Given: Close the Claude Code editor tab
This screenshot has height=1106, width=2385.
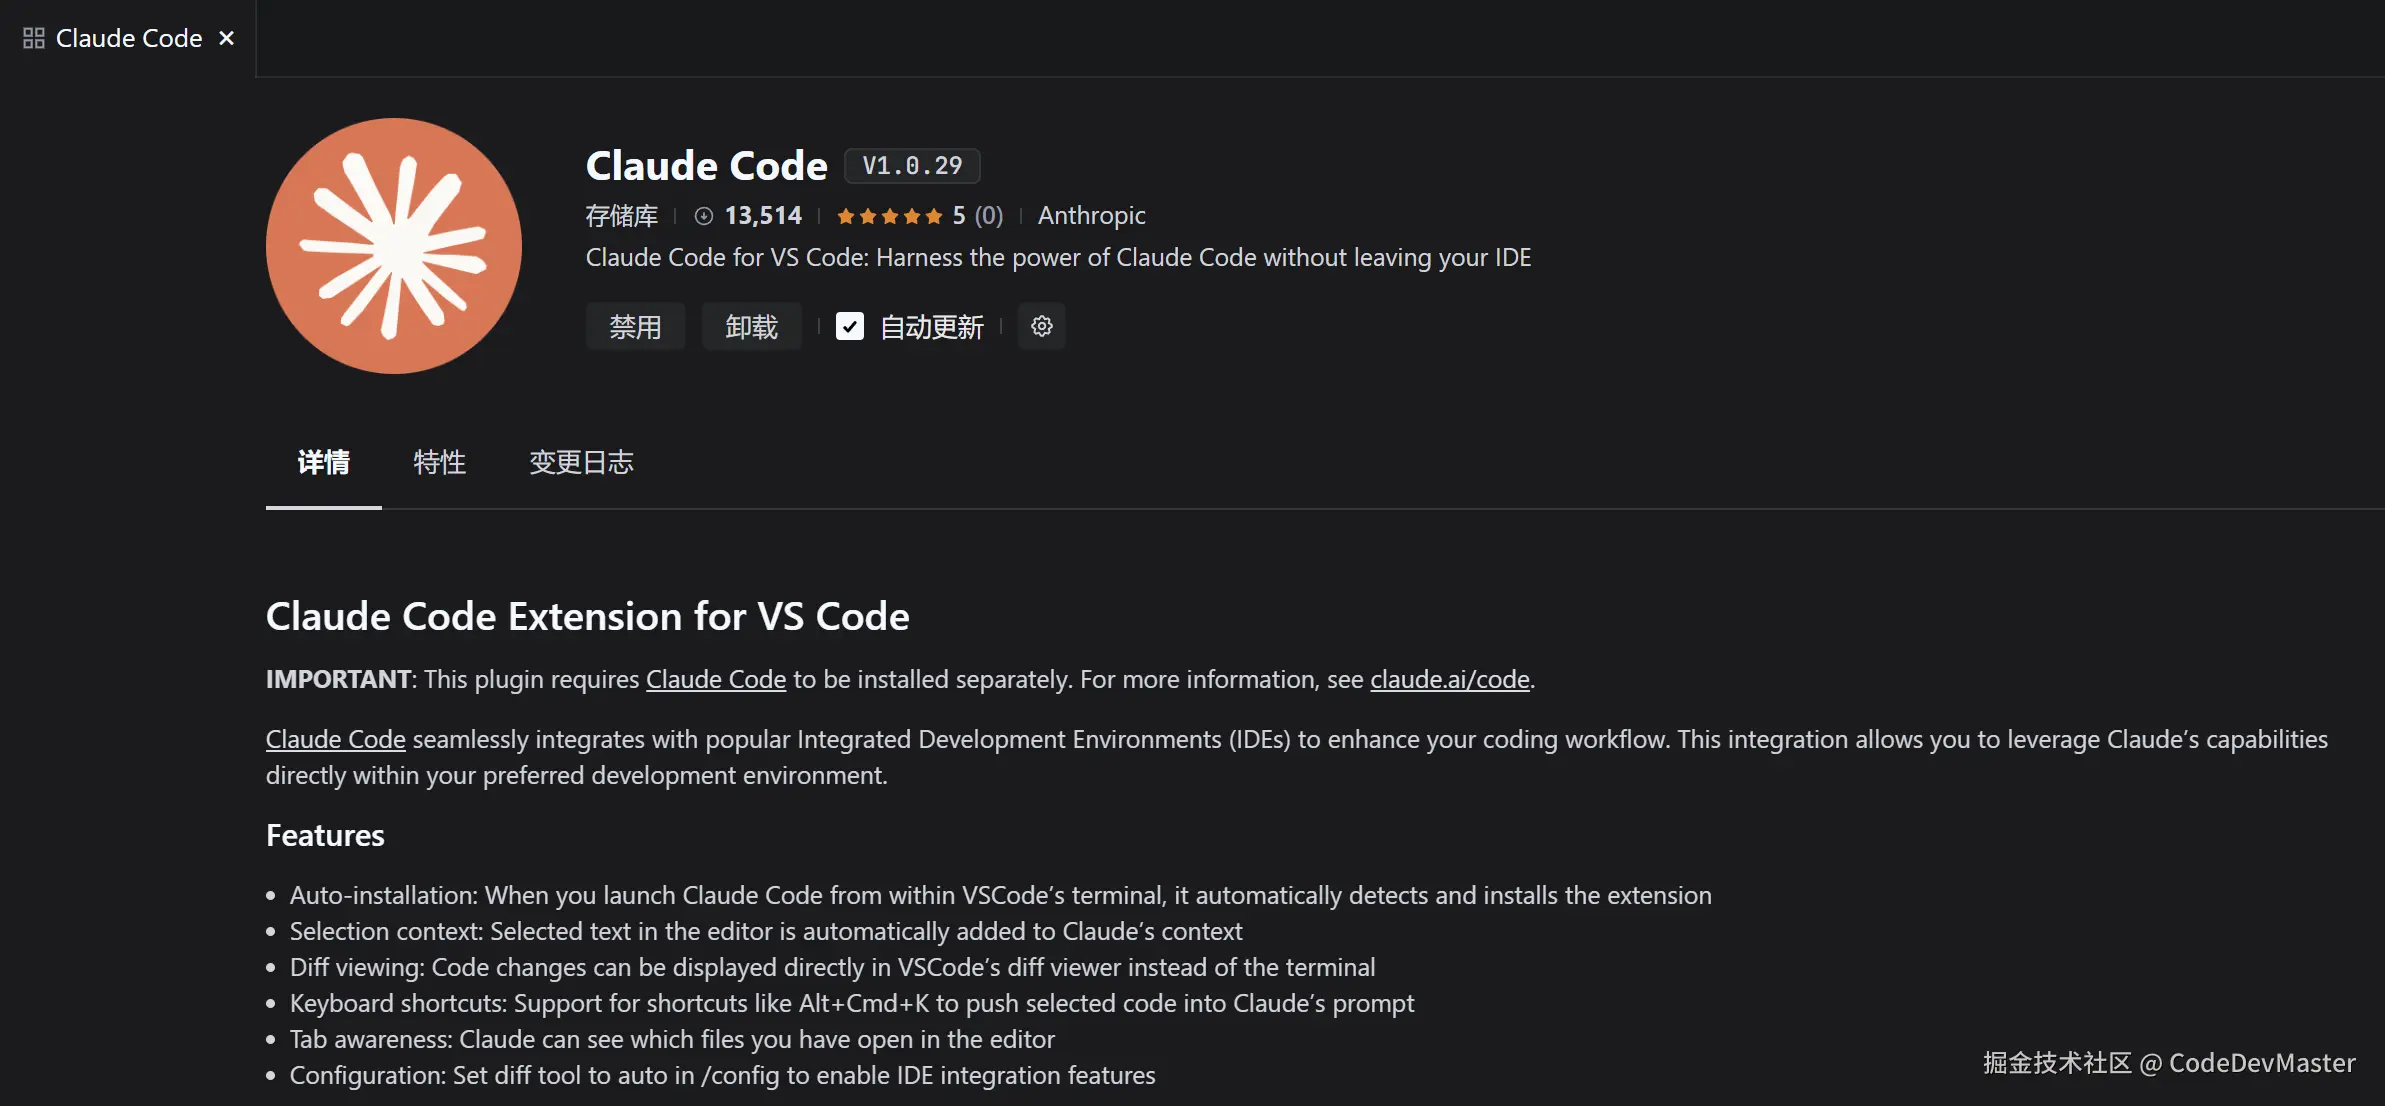Looking at the screenshot, I should [x=227, y=38].
